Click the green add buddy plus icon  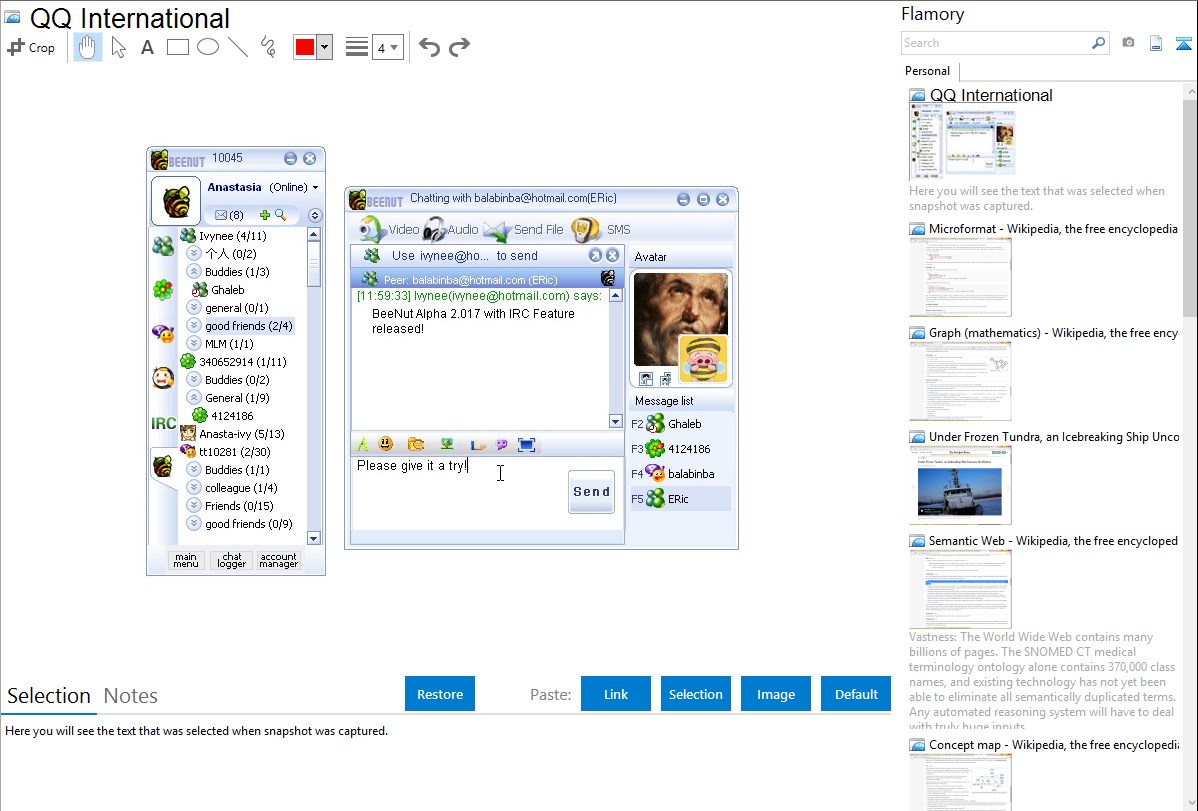[x=264, y=215]
